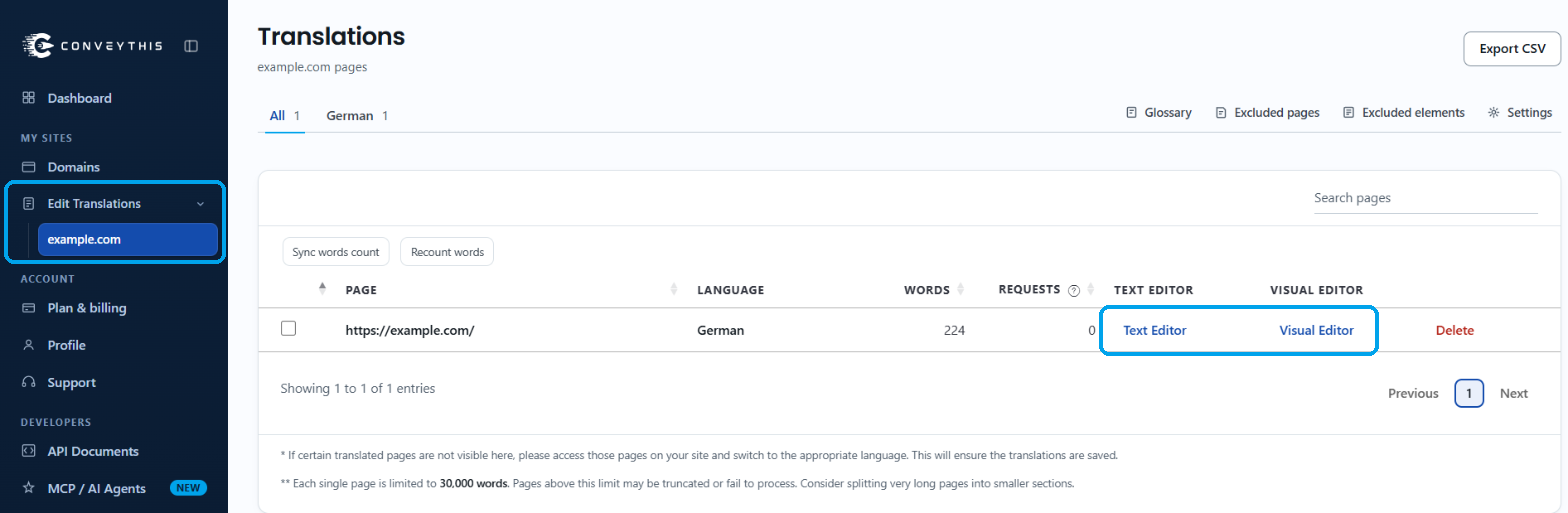Screen dimensions: 1568x513
Task: Click the Requests help question-mark icon
Action: pyautogui.click(x=1074, y=291)
